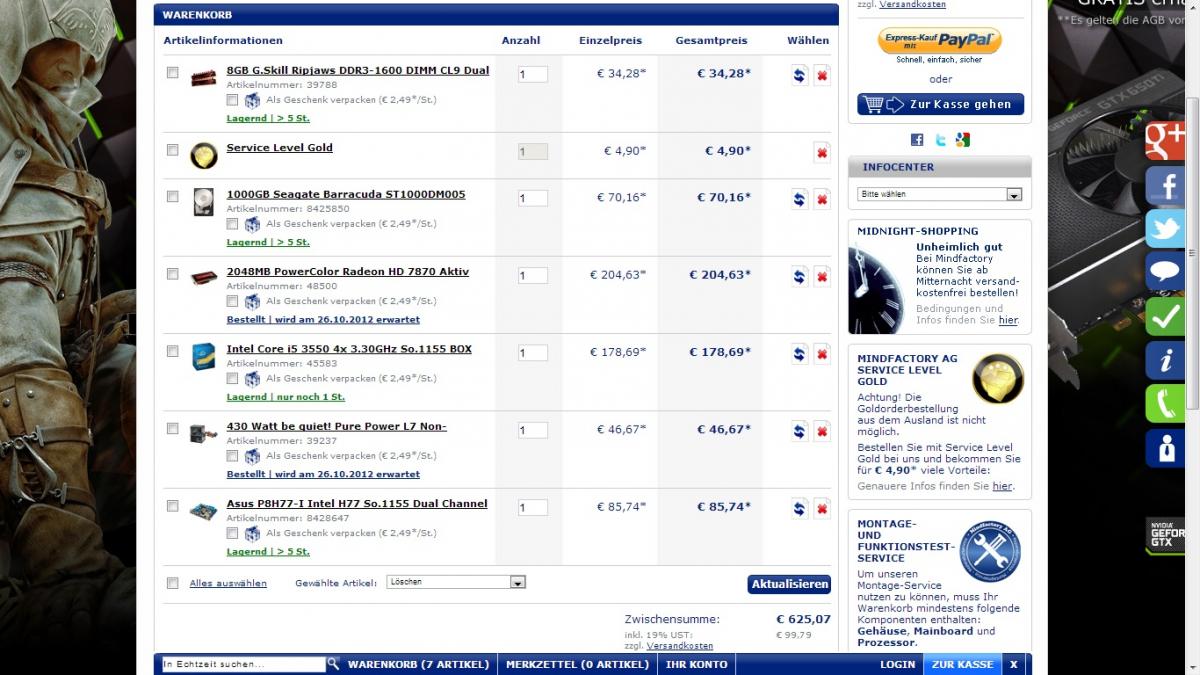The image size is (1200, 675).
Task: Open the 'Löschen' selected-articles dropdown
Action: [456, 582]
